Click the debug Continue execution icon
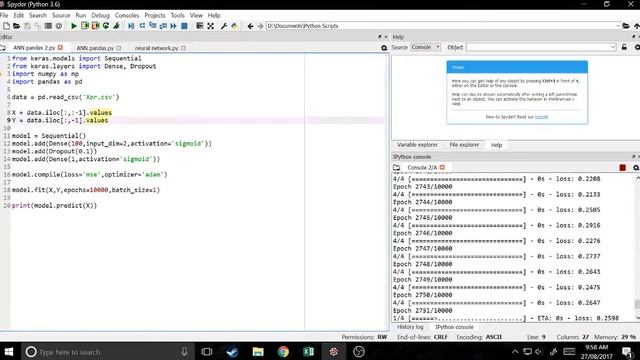 point(173,26)
